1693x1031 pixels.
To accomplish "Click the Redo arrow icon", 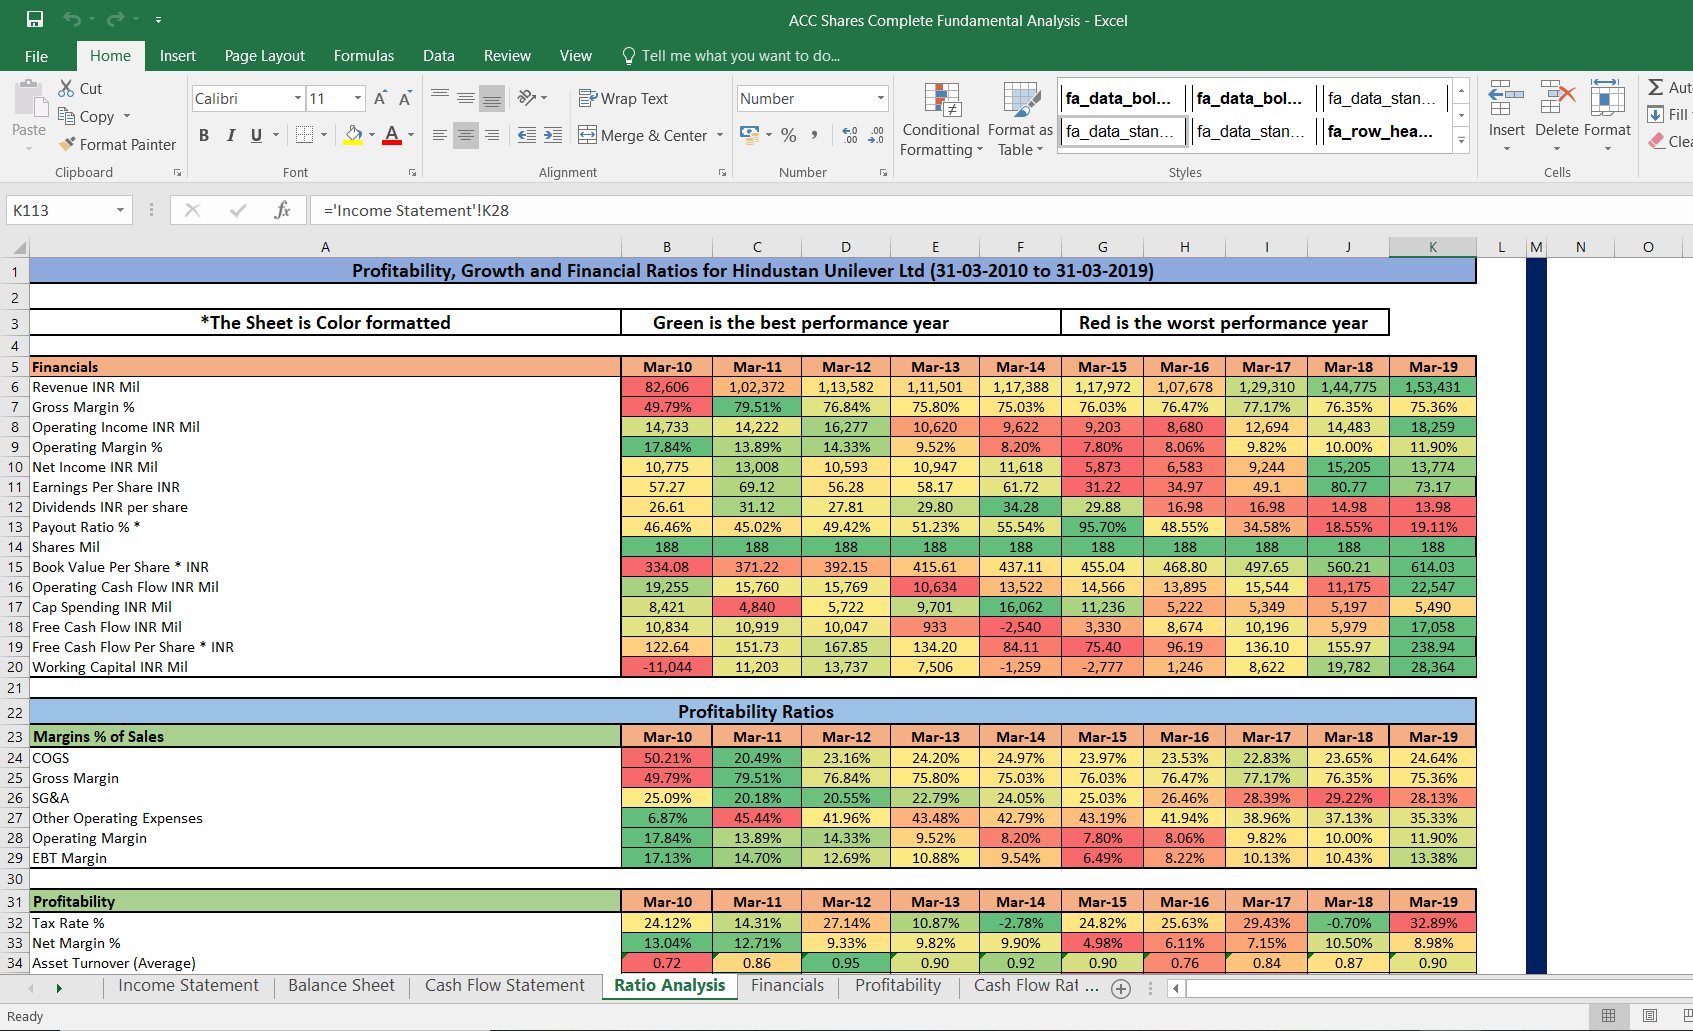I will click(x=115, y=19).
